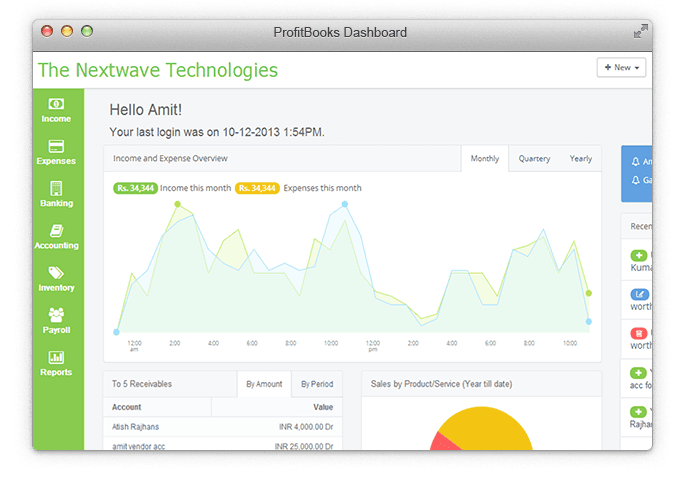Toggle fullscreen with the window expand arrows
Image resolution: width=683 pixels, height=479 pixels.
pos(640,32)
